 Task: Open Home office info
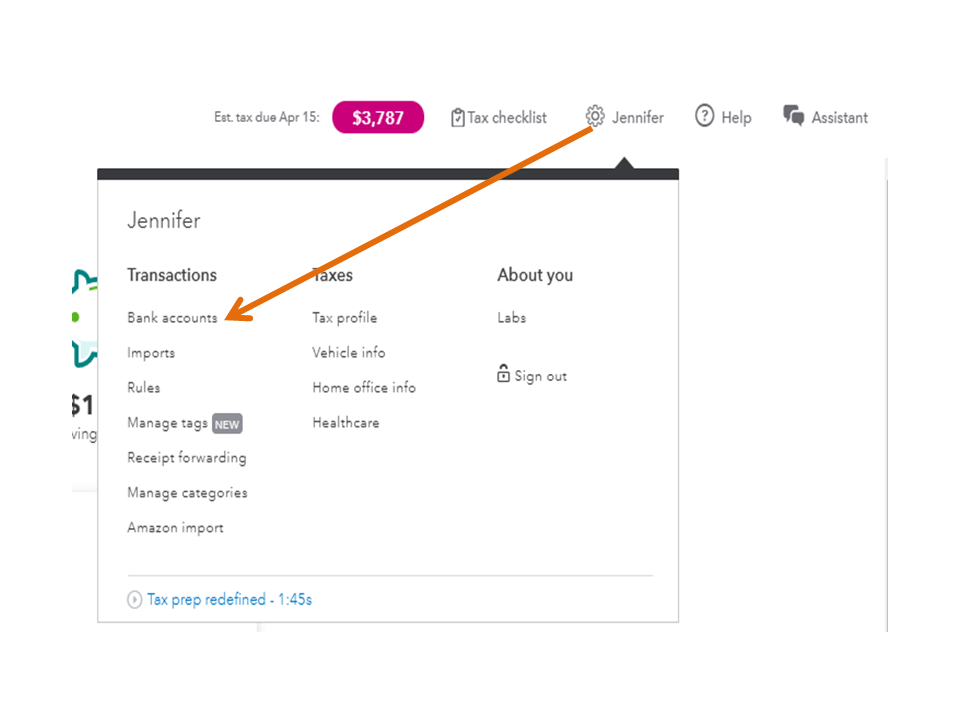point(364,388)
